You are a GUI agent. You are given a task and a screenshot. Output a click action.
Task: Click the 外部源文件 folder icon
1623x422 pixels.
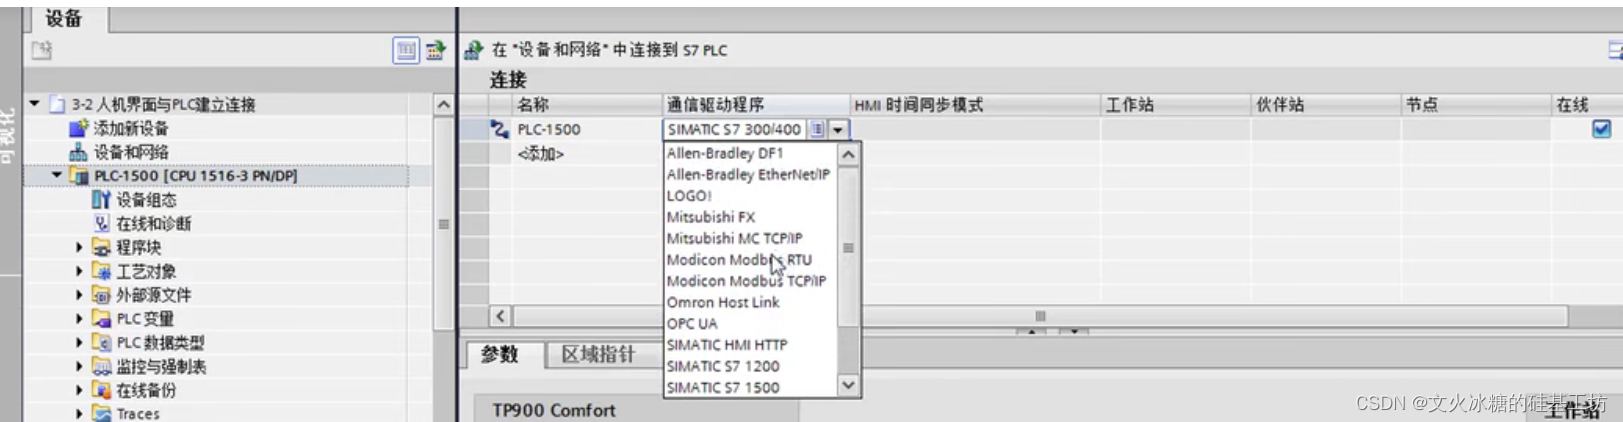click(x=101, y=295)
